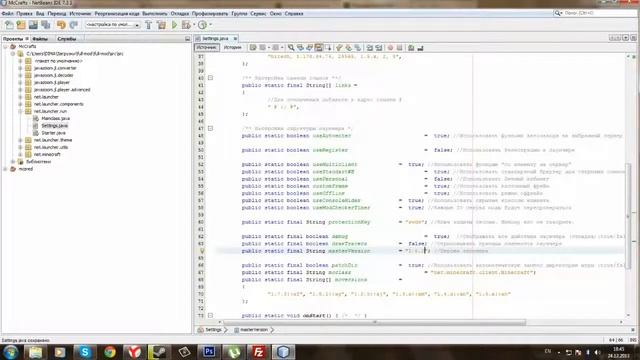Click the Redo arrow icon
Screen dimensions: 640x360
click(x=73, y=25)
